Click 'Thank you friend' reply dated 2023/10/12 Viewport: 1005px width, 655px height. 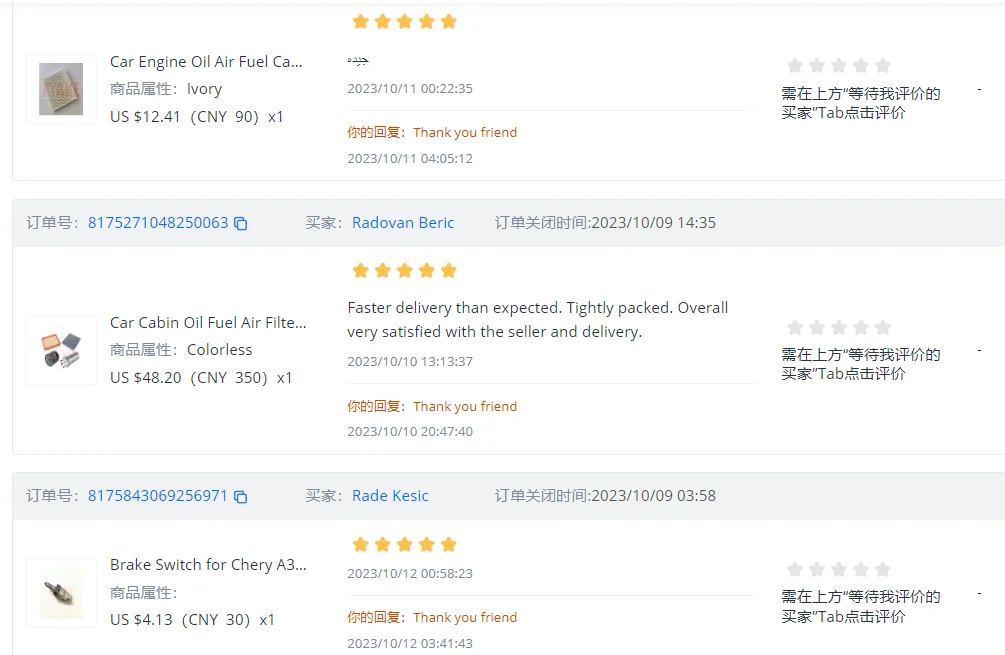pos(465,618)
